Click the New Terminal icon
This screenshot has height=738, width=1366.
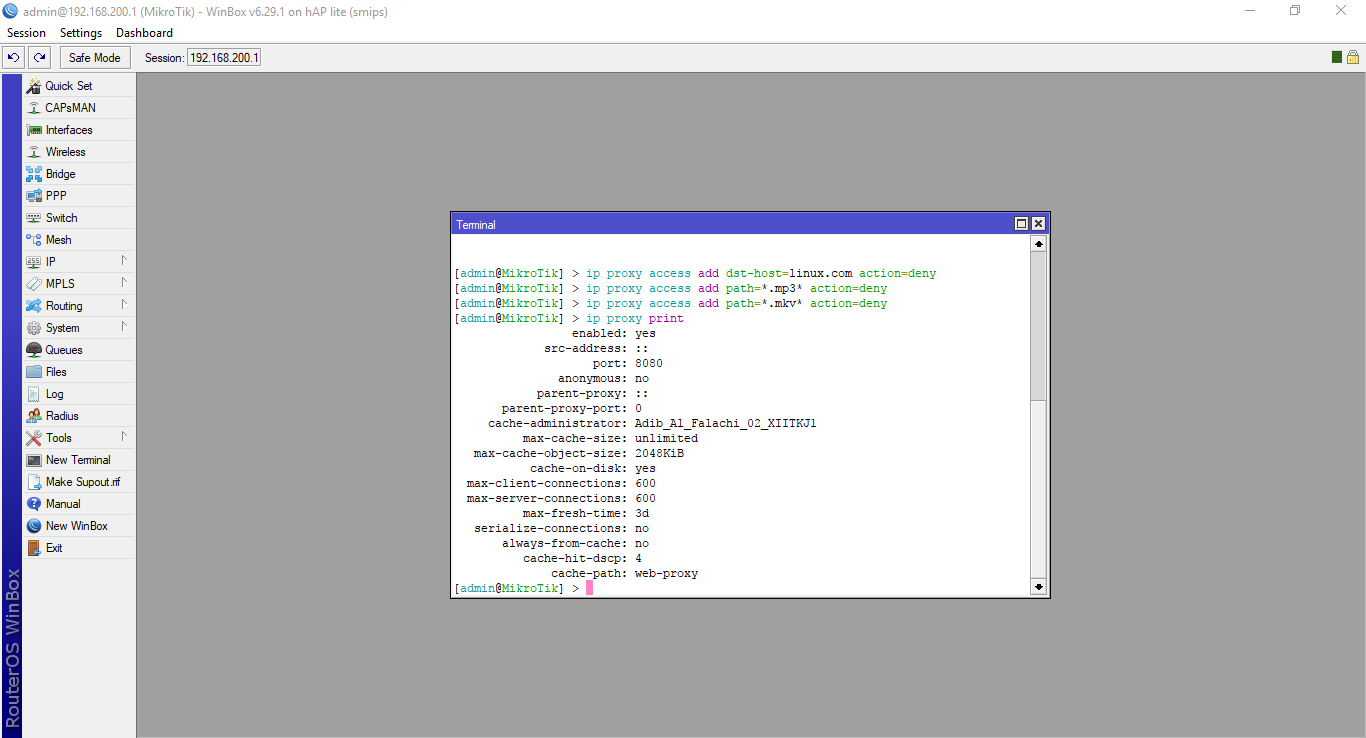click(x=34, y=460)
